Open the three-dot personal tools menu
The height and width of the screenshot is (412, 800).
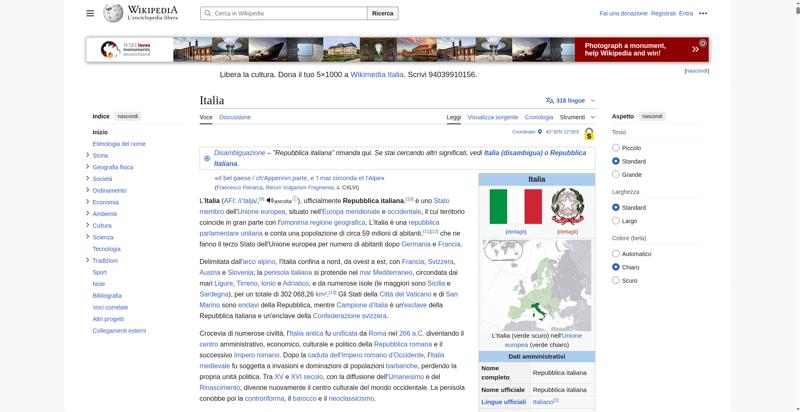[x=703, y=13]
